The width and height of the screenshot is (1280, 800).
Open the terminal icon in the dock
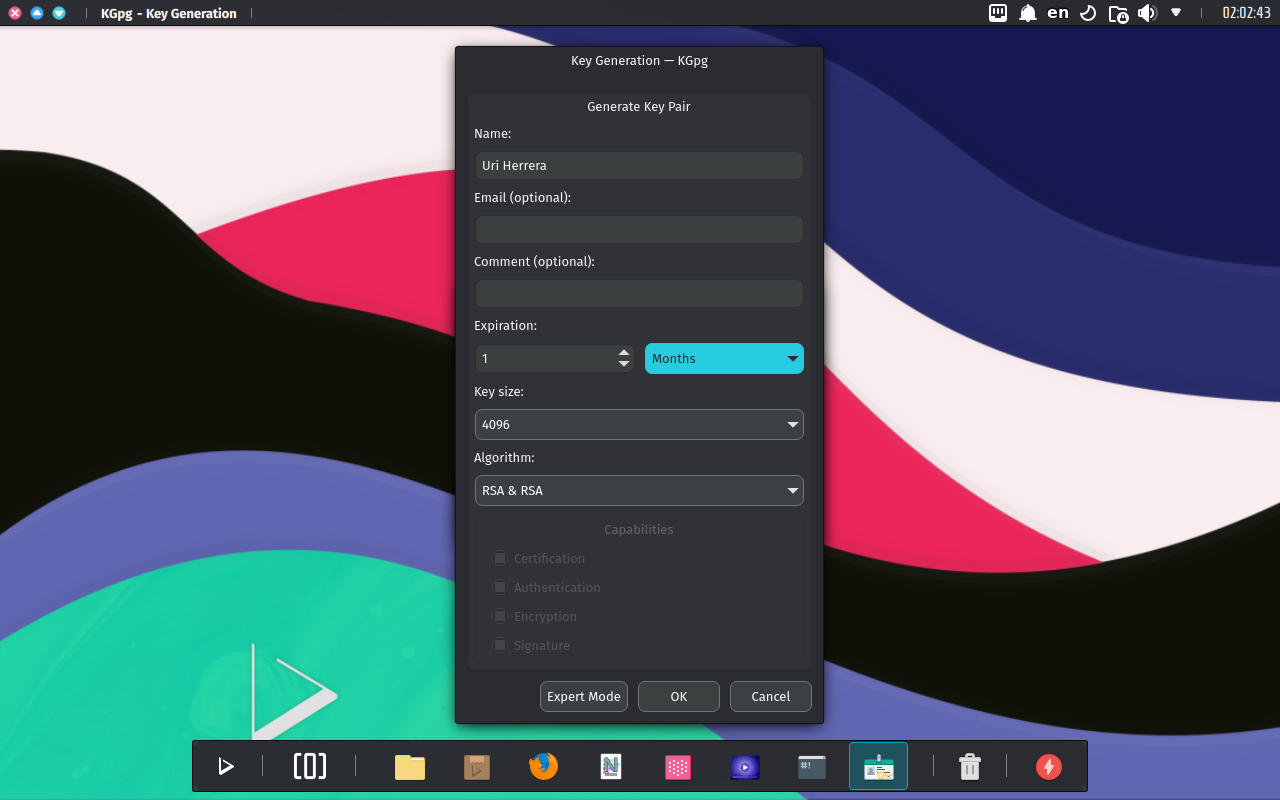(x=812, y=767)
